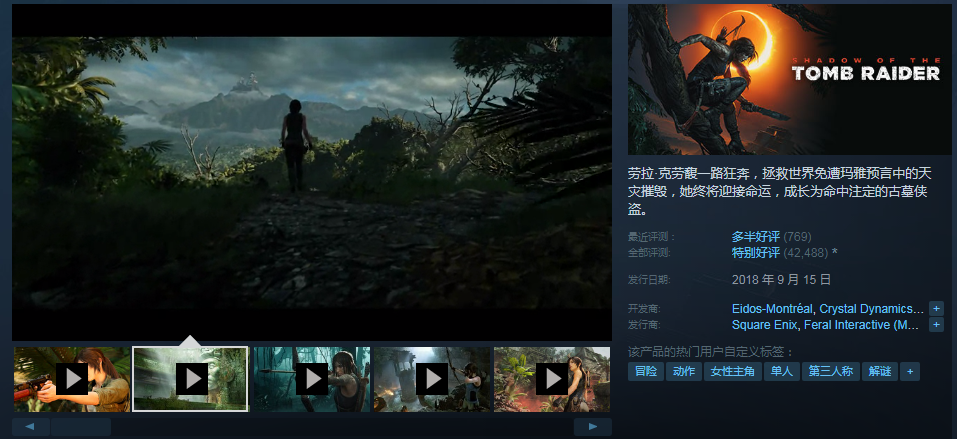Select the 冒险 tag

point(646,371)
